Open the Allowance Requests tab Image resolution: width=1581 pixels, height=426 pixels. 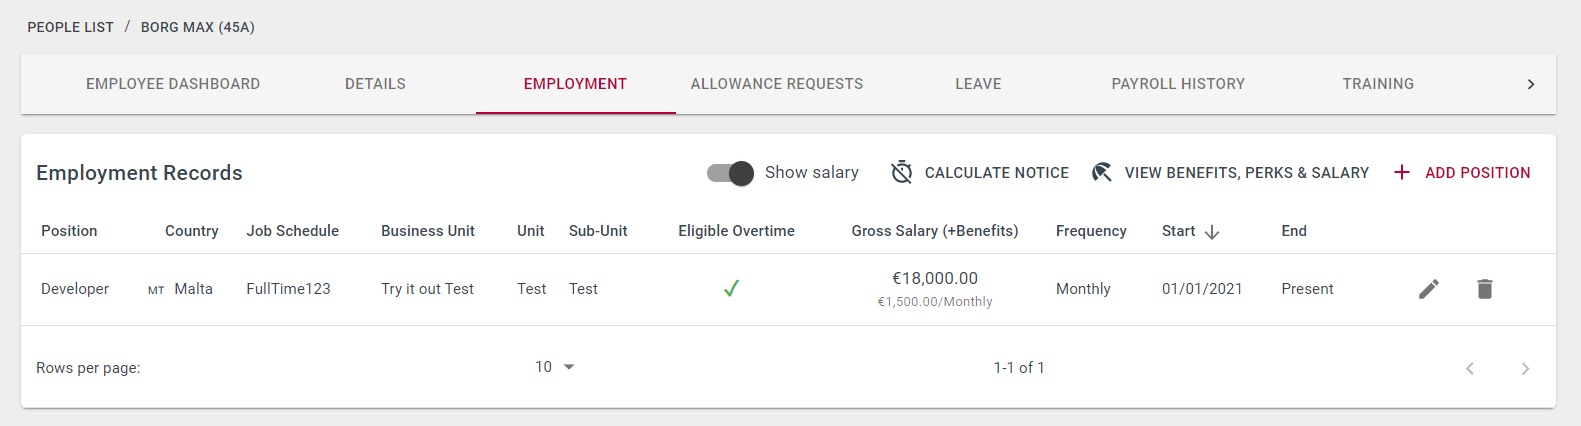777,84
